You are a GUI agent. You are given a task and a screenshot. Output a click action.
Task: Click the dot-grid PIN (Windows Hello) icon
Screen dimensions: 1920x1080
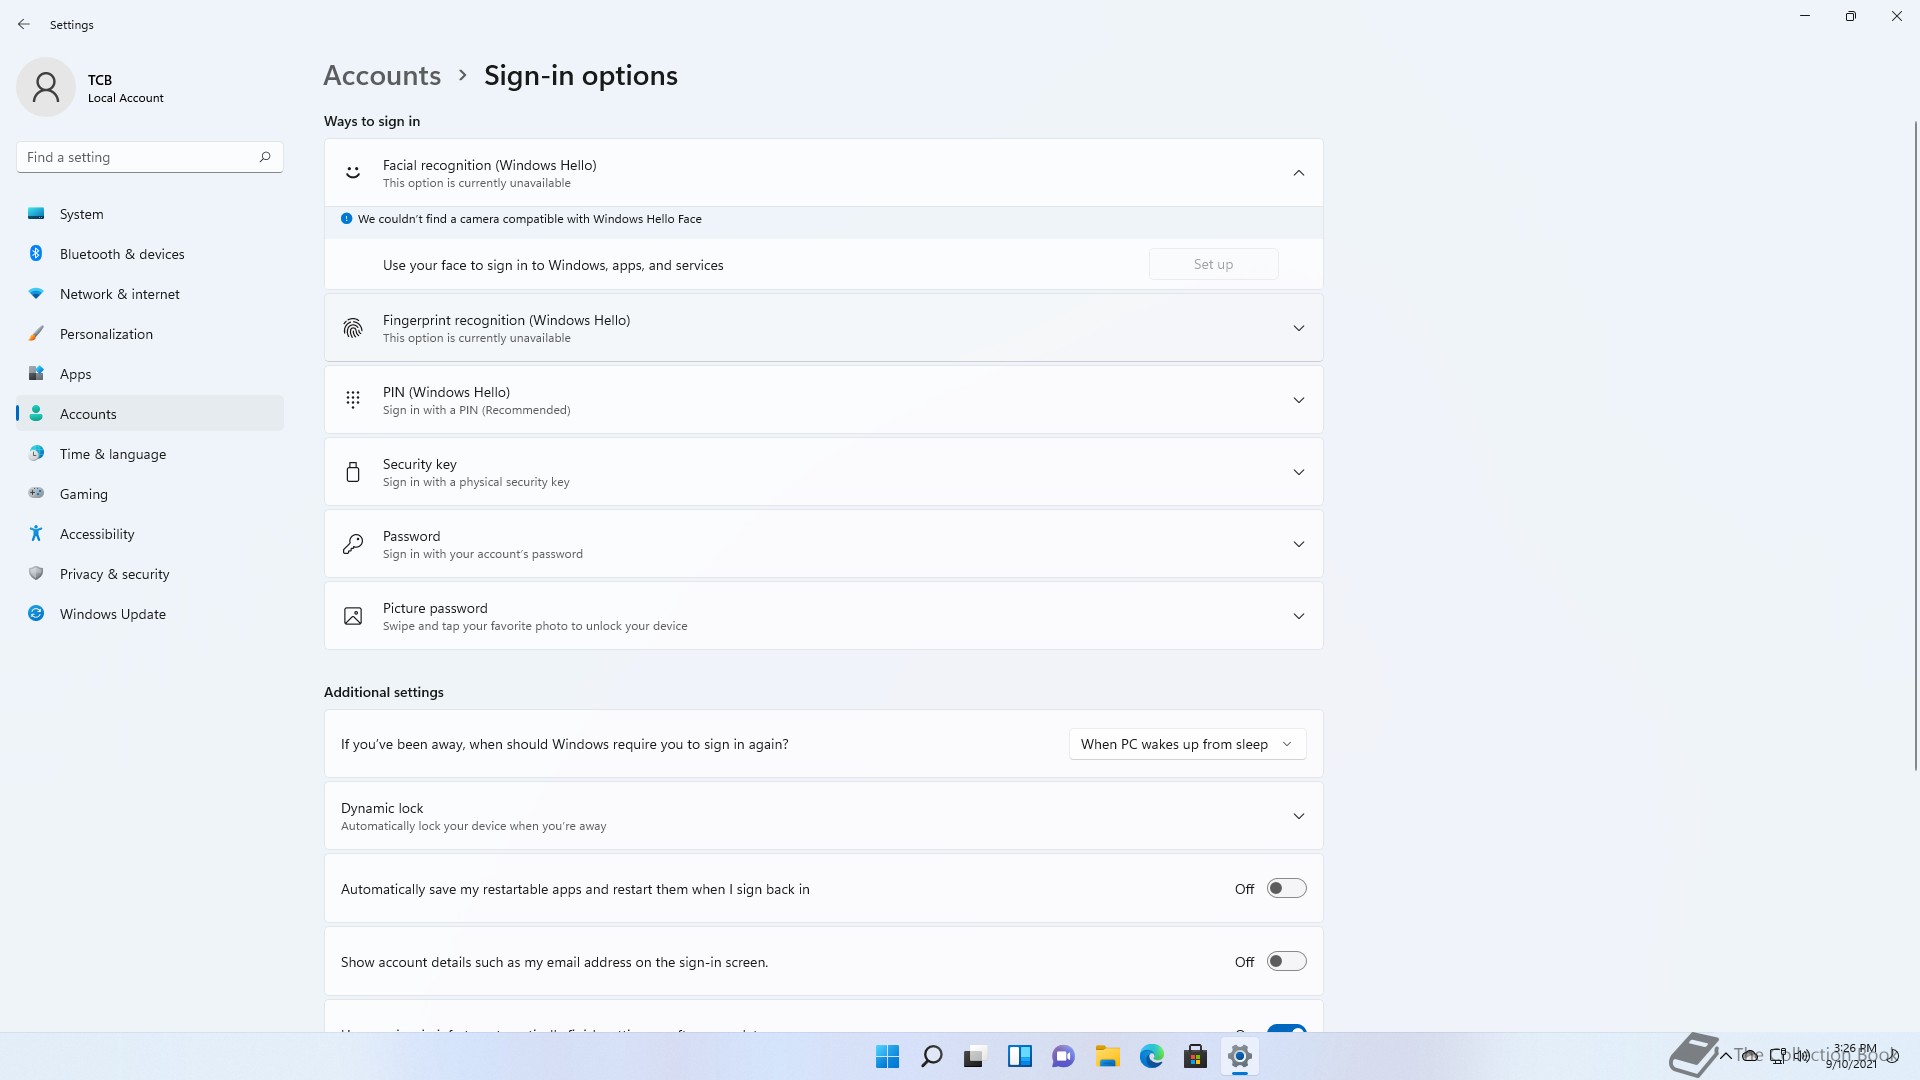[353, 400]
